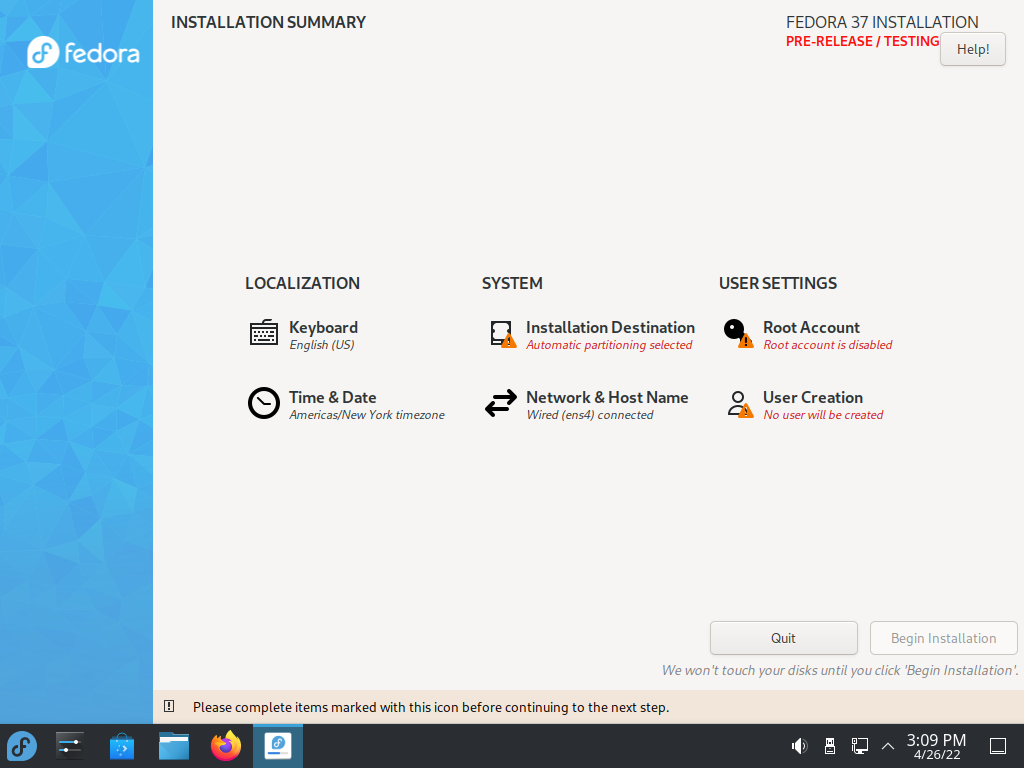Image resolution: width=1024 pixels, height=768 pixels.
Task: Expand hidden system tray icons arrow
Action: point(888,746)
